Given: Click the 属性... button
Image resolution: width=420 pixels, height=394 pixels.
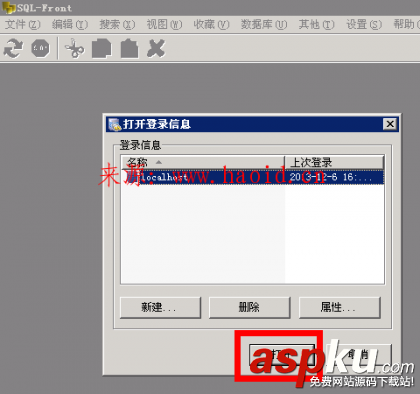Looking at the screenshot, I should 339,307.
